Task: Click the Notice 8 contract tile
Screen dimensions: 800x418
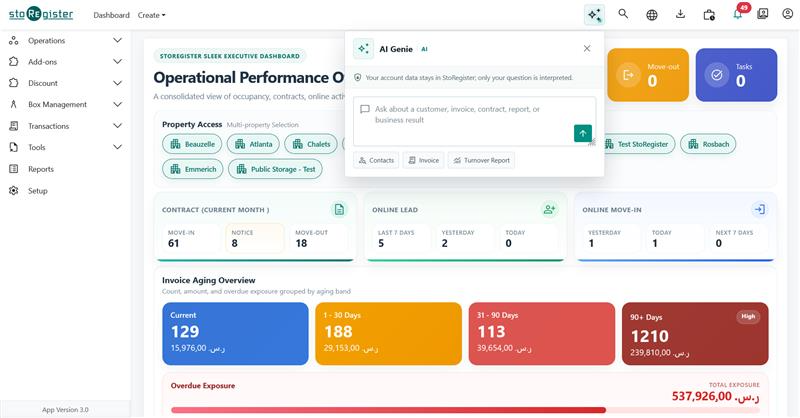Action: click(255, 238)
